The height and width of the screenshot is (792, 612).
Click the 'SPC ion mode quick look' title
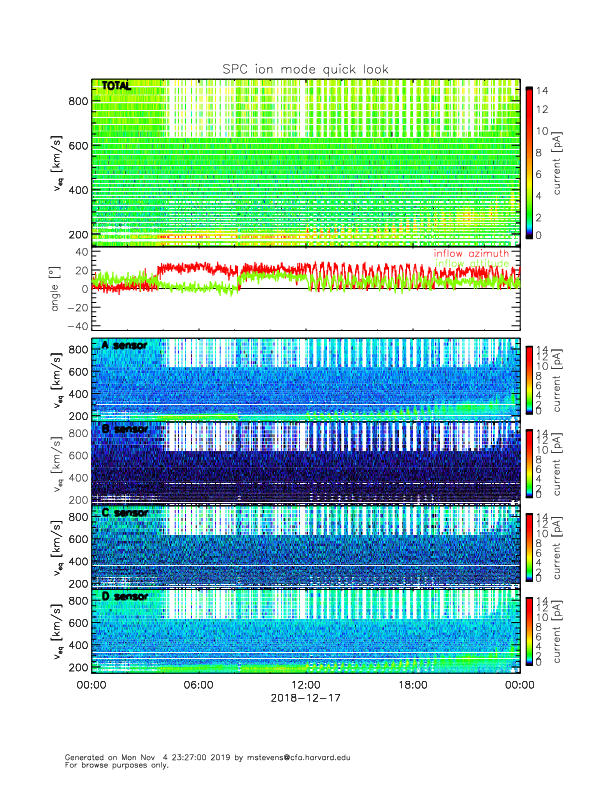pos(305,68)
